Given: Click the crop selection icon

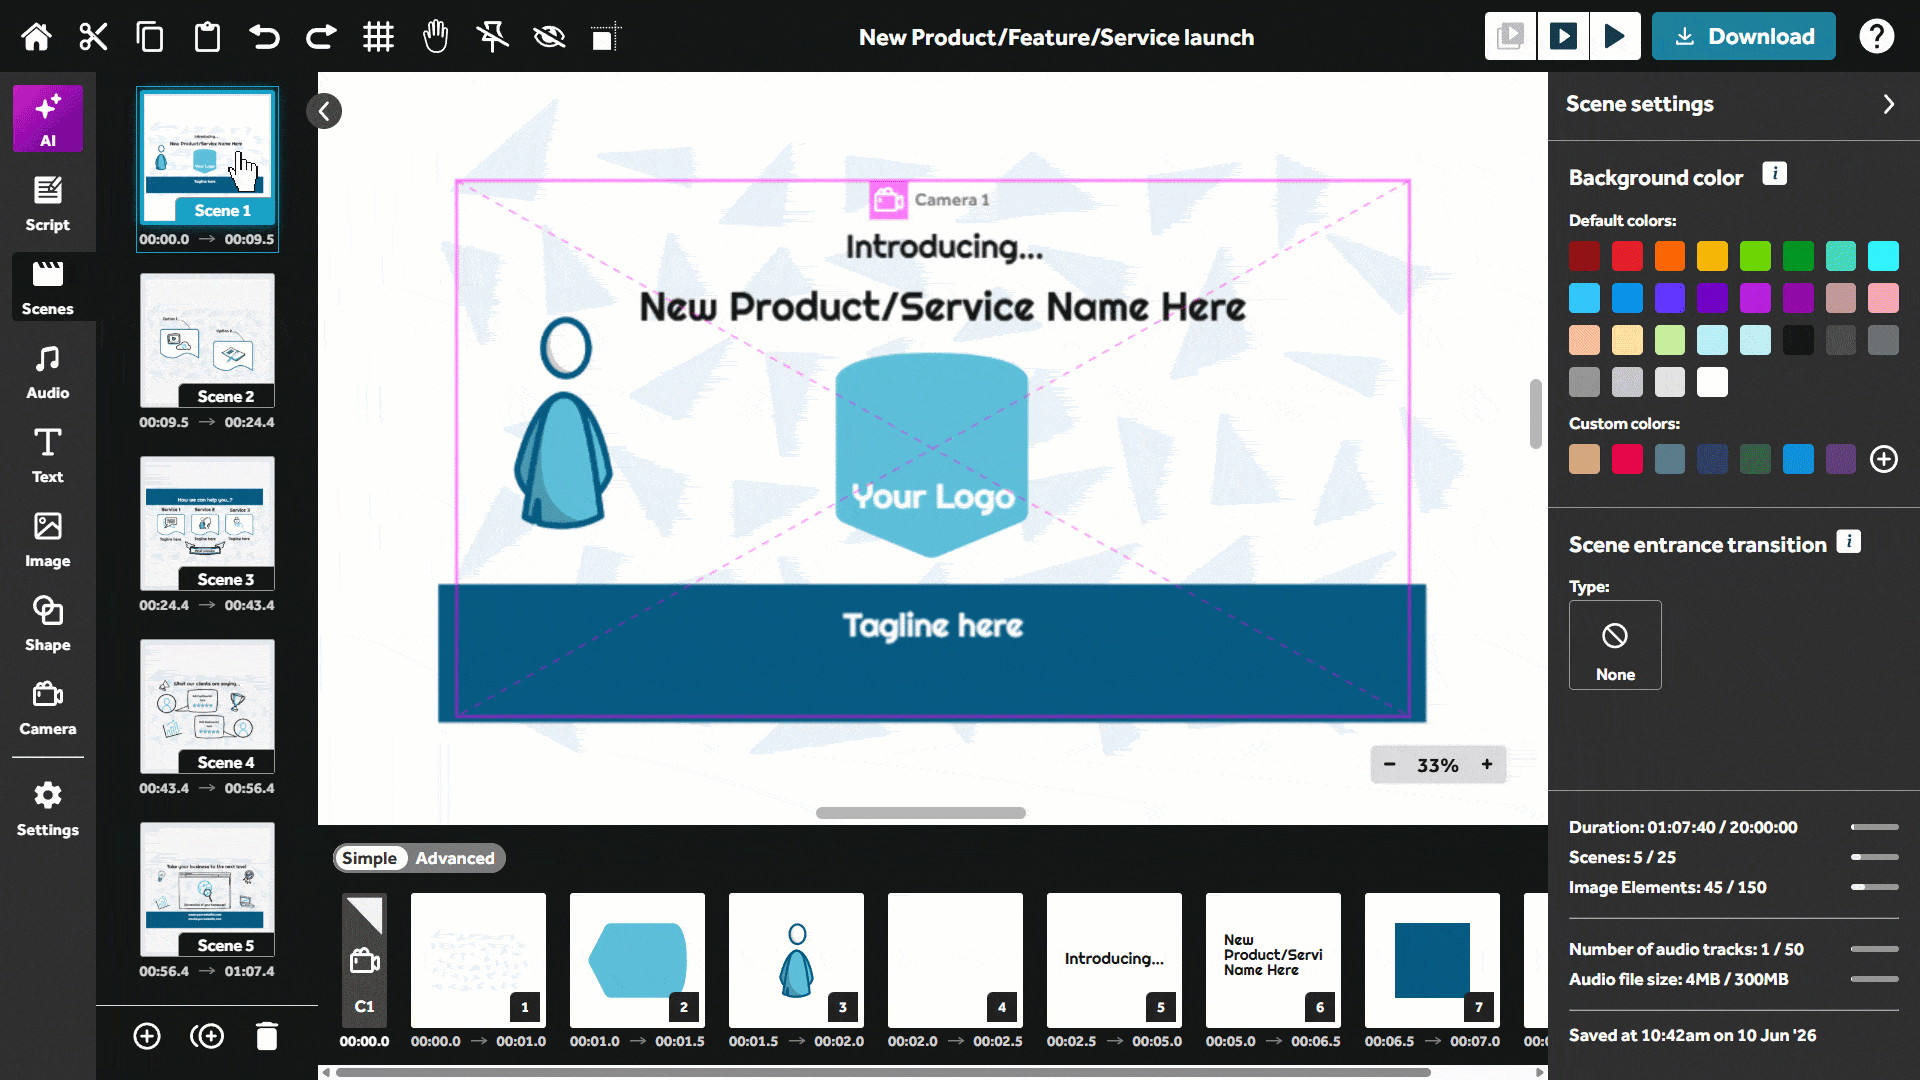Looking at the screenshot, I should click(x=605, y=37).
